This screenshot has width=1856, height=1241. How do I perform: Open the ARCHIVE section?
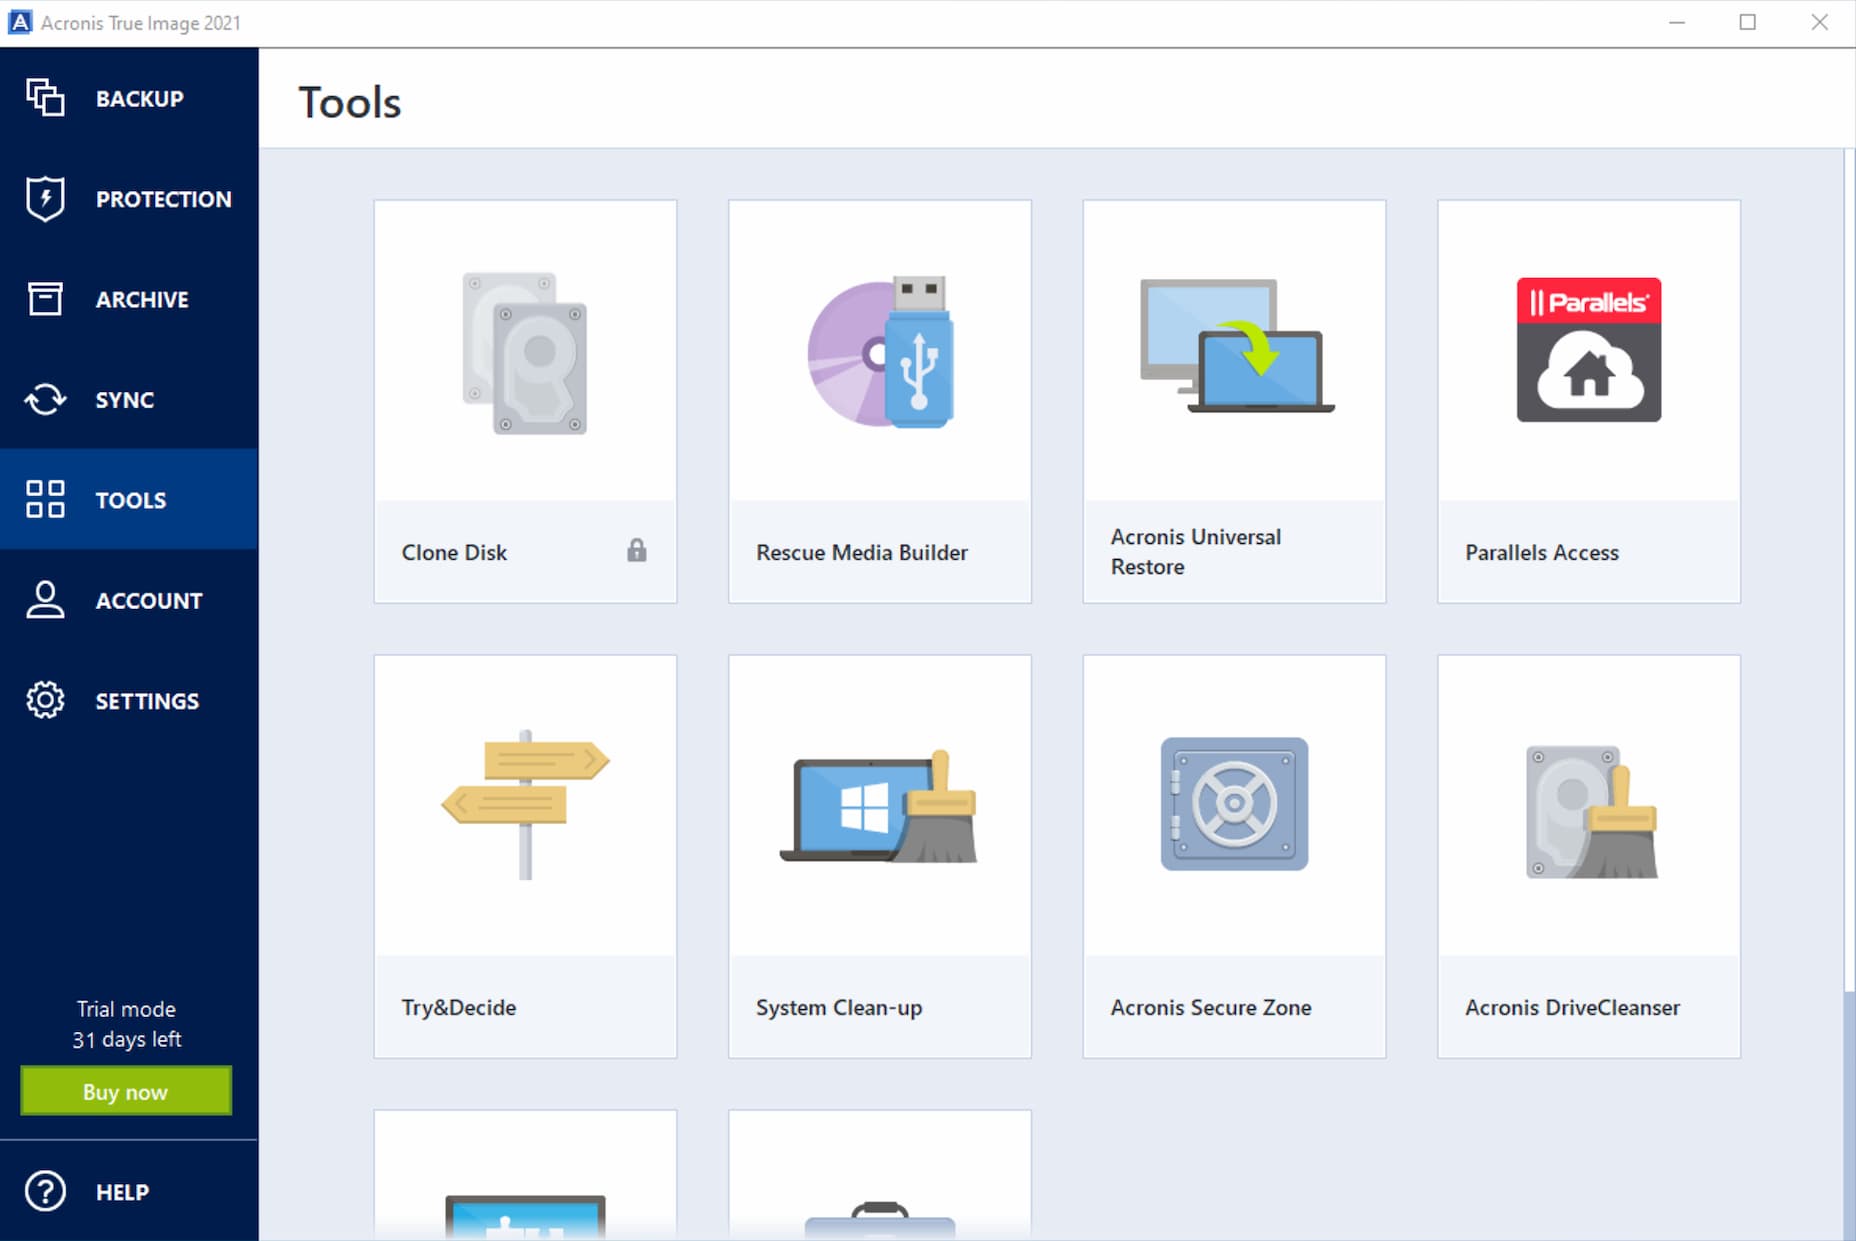(142, 300)
